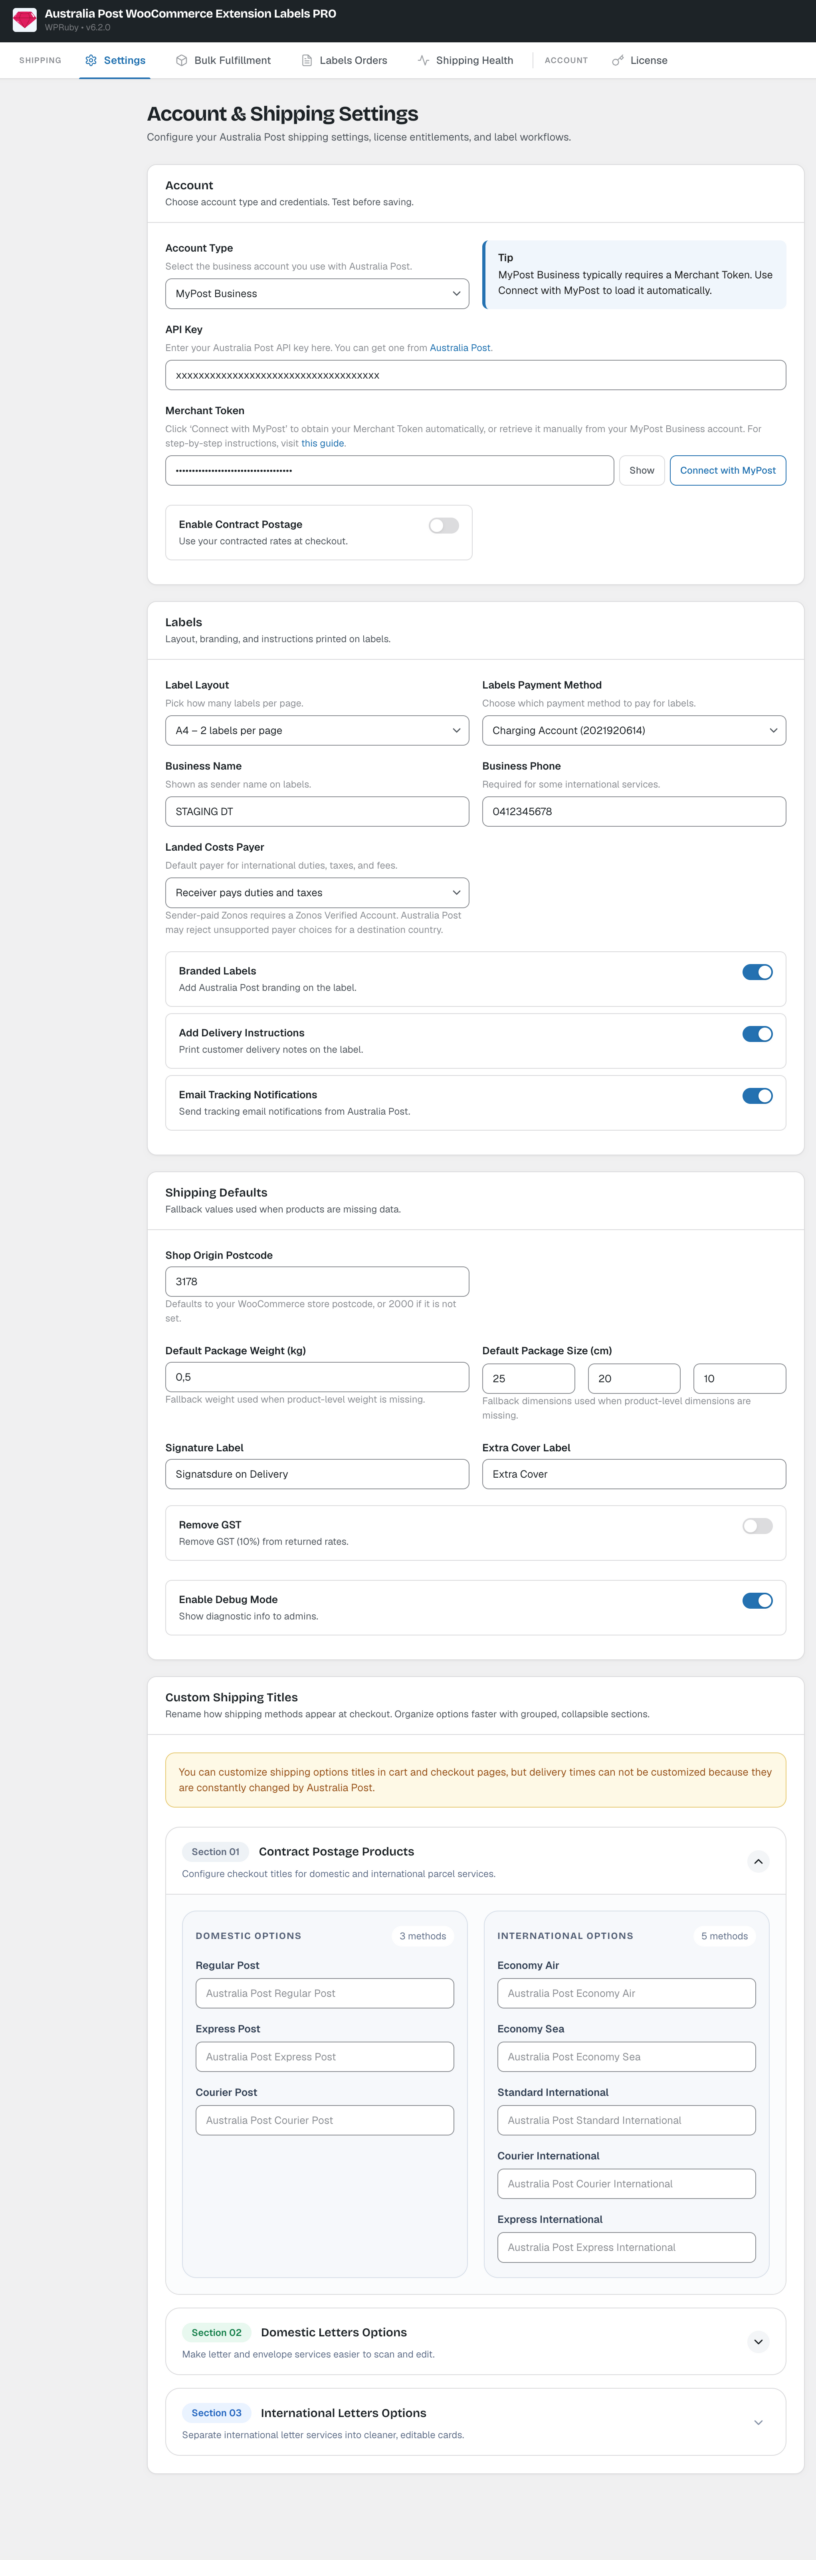This screenshot has height=2560, width=816.
Task: Click the Express International title field
Action: point(626,2247)
